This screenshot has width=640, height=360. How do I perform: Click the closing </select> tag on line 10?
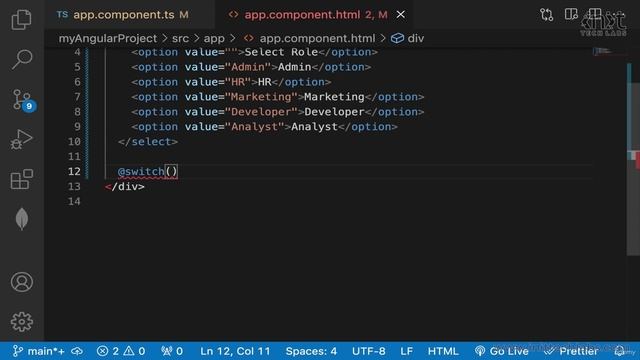point(148,142)
